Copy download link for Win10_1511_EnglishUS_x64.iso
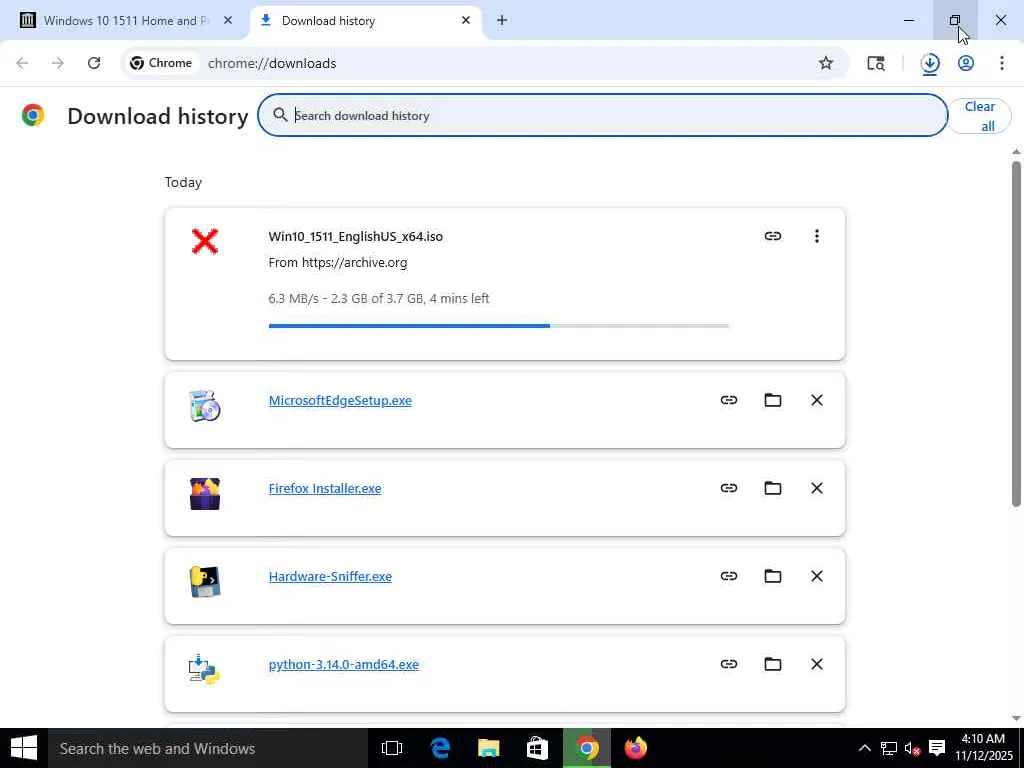1024x768 pixels. point(773,236)
